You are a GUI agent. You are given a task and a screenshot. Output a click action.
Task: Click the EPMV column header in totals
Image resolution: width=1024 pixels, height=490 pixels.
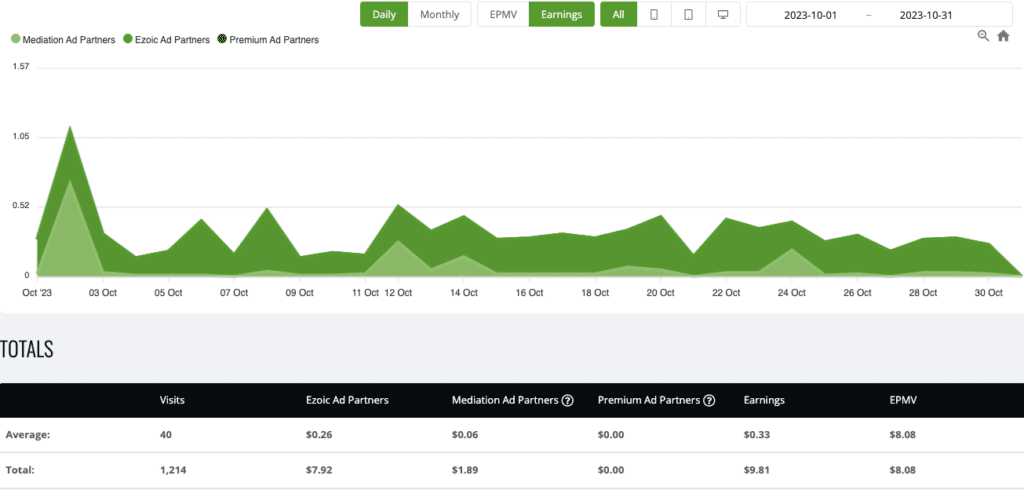pos(902,400)
